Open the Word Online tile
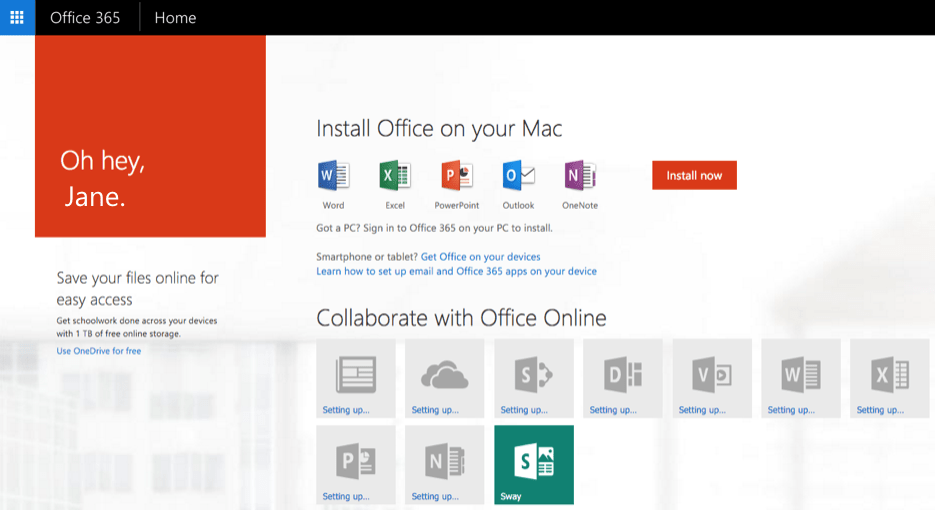935x510 pixels. click(x=801, y=378)
